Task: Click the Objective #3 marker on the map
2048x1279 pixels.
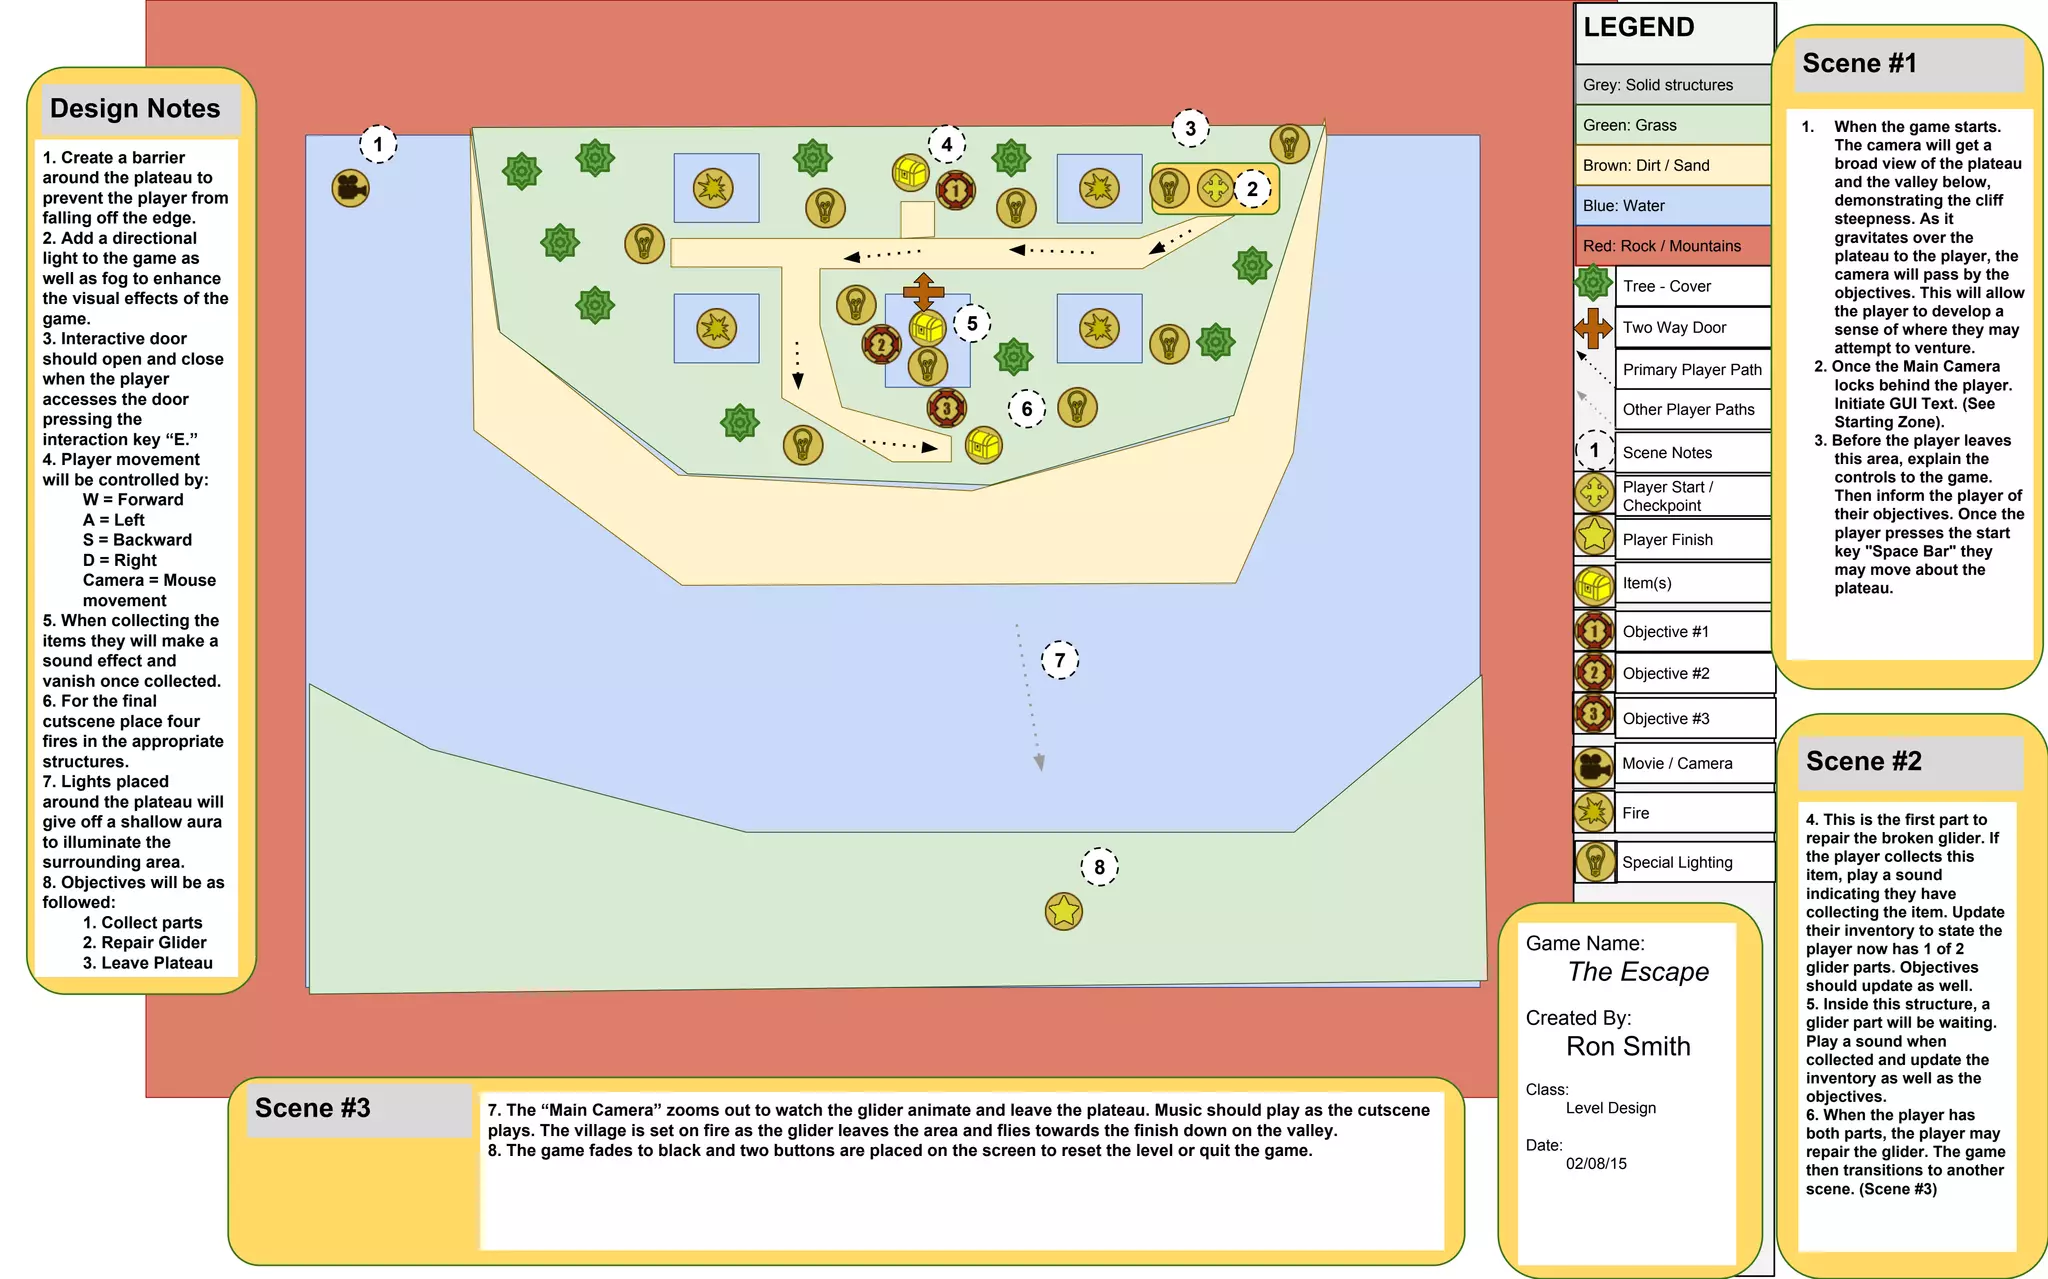Action: pyautogui.click(x=946, y=407)
